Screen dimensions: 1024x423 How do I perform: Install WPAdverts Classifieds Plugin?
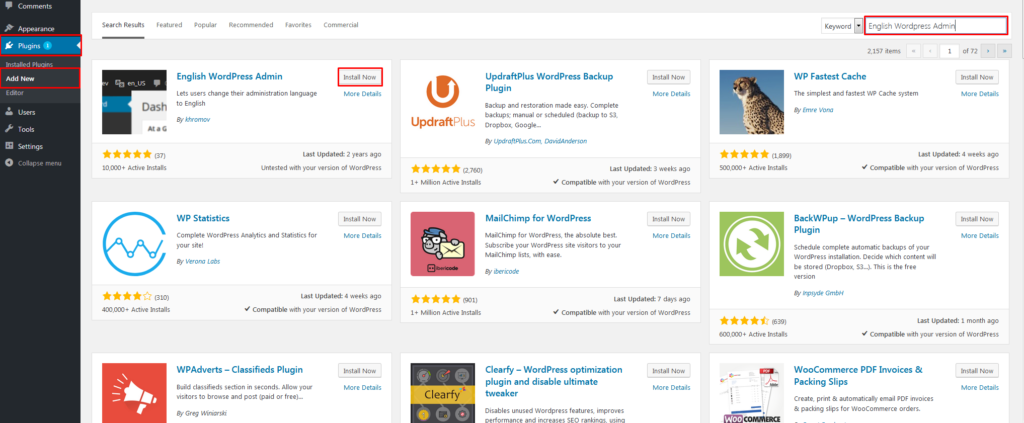click(360, 370)
